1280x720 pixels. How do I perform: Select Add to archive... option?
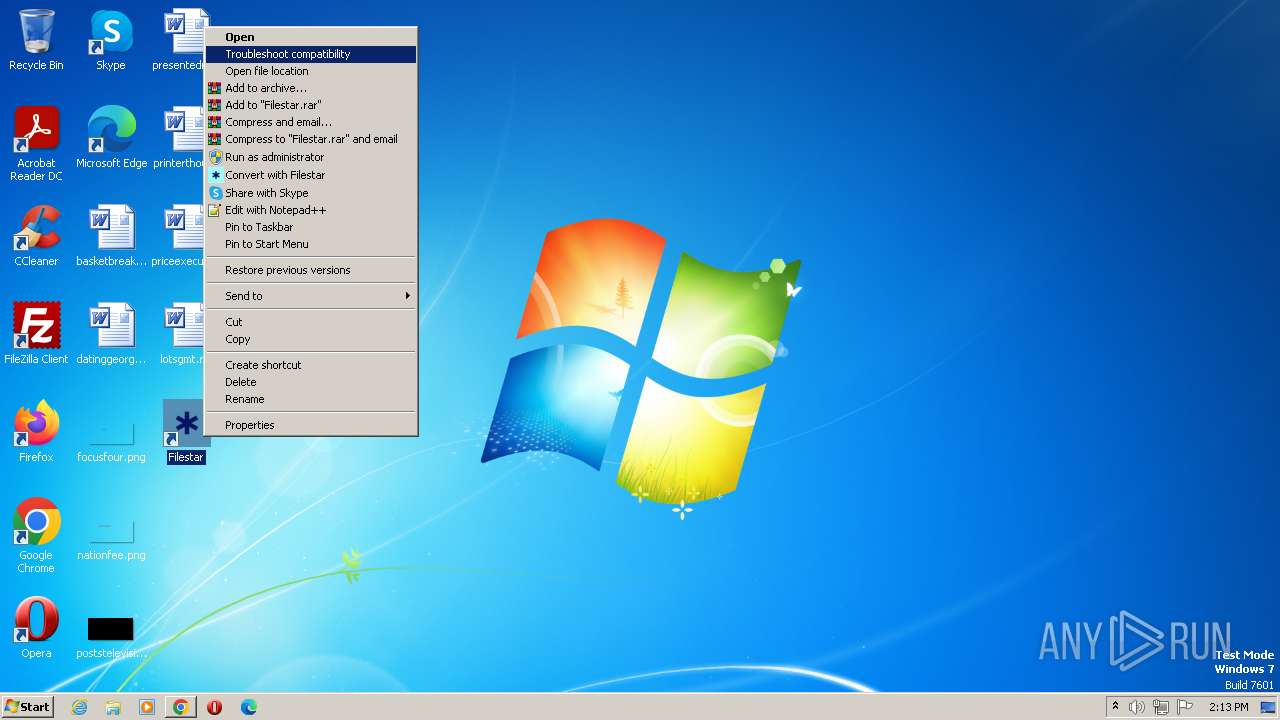click(311, 88)
